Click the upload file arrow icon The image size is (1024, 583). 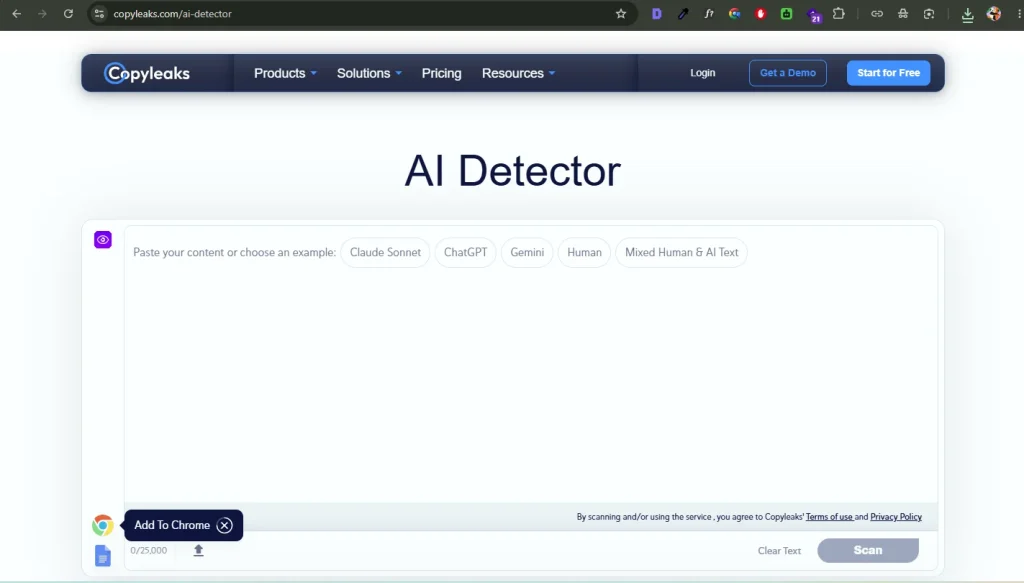199,550
